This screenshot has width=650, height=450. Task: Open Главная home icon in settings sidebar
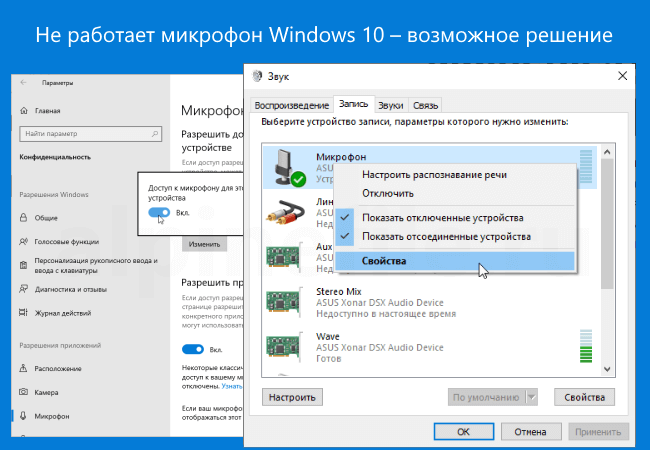click(x=24, y=111)
